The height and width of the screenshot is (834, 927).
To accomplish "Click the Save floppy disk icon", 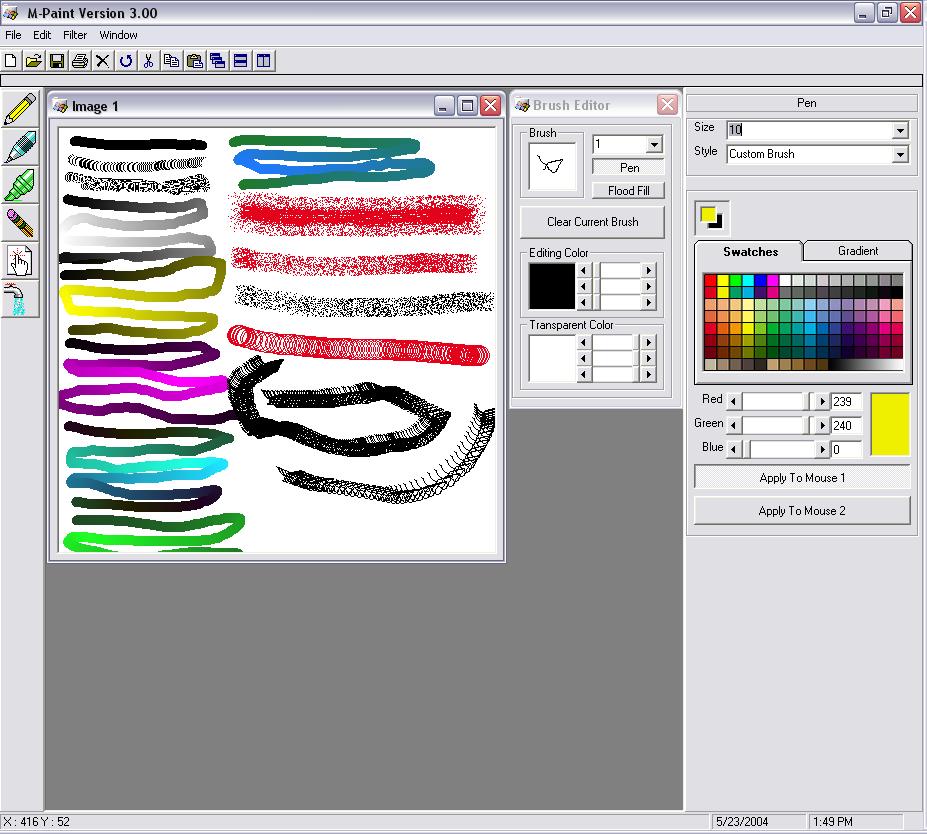I will click(57, 61).
